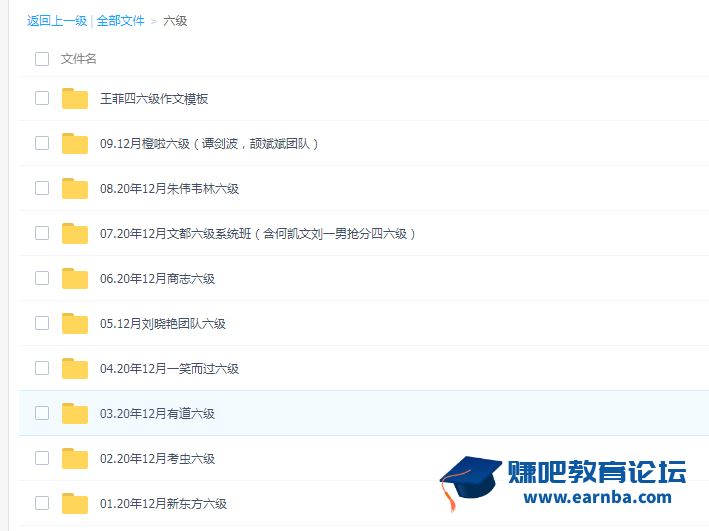Screen dimensions: 709x531
Task: Click folder icon of 09.12月橙啦六级
Action: coord(75,143)
